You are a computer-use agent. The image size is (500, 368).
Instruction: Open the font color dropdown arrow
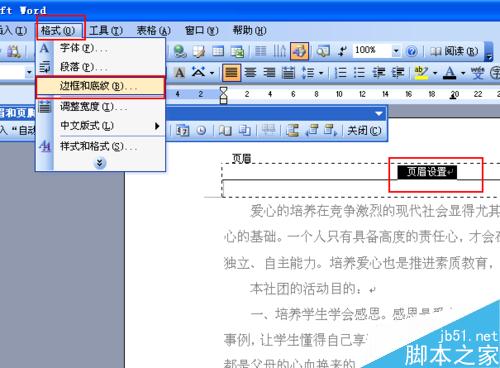(x=463, y=72)
